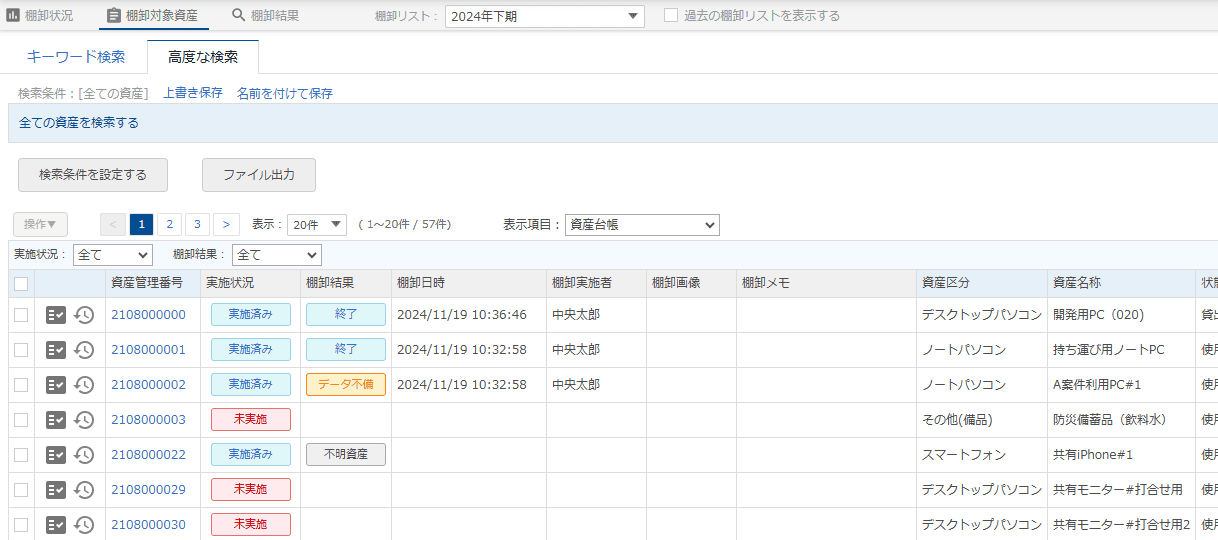Open the 棚卸リスト dropdown showing 2024年下期
1218x540 pixels.
click(544, 16)
